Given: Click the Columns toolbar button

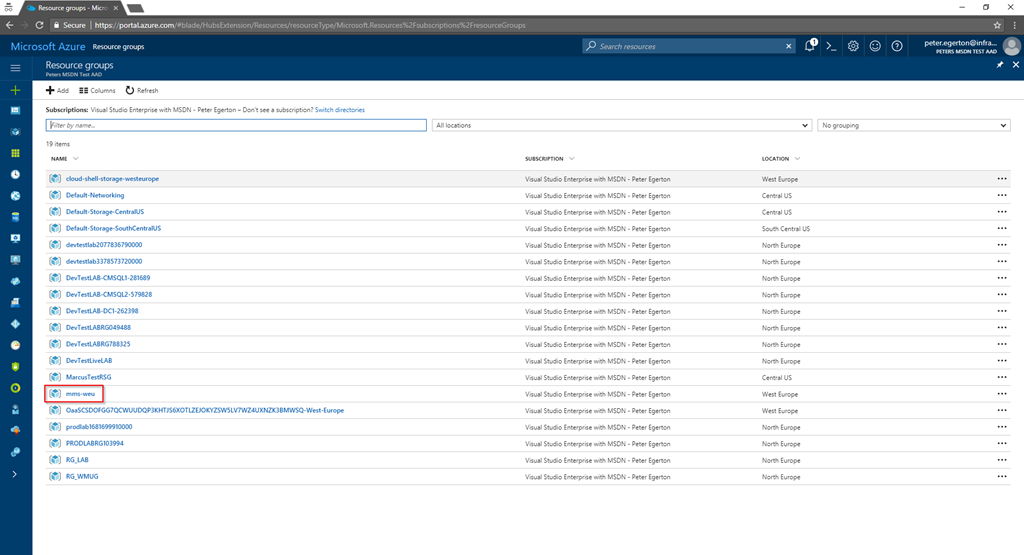Looking at the screenshot, I should [x=97, y=90].
